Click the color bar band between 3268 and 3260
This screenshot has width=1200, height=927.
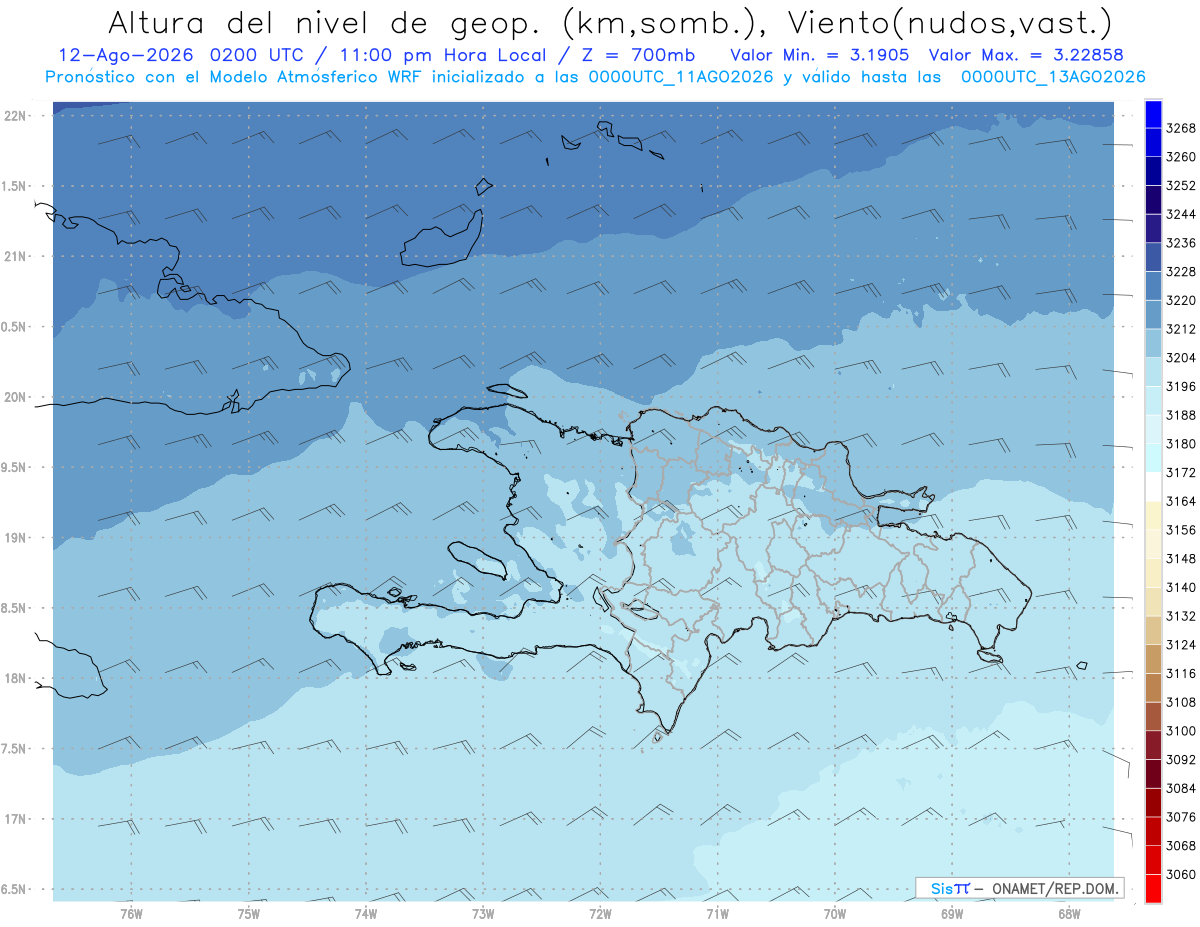pyautogui.click(x=1153, y=143)
